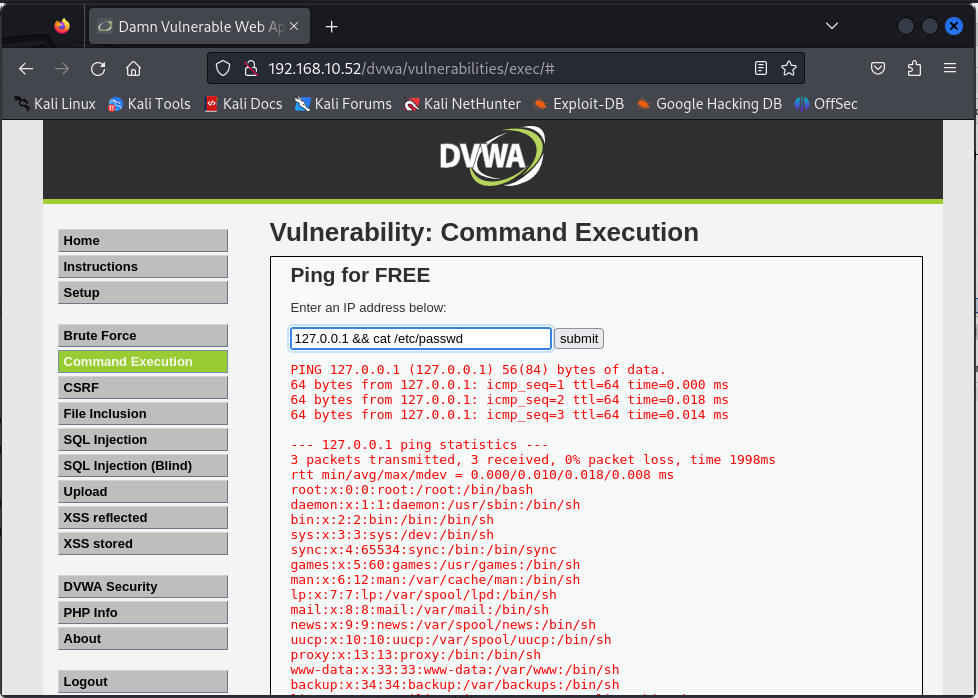Screen dimensions: 978x698
Task: Open the Exploit-DB bookmark
Action: tap(578, 104)
